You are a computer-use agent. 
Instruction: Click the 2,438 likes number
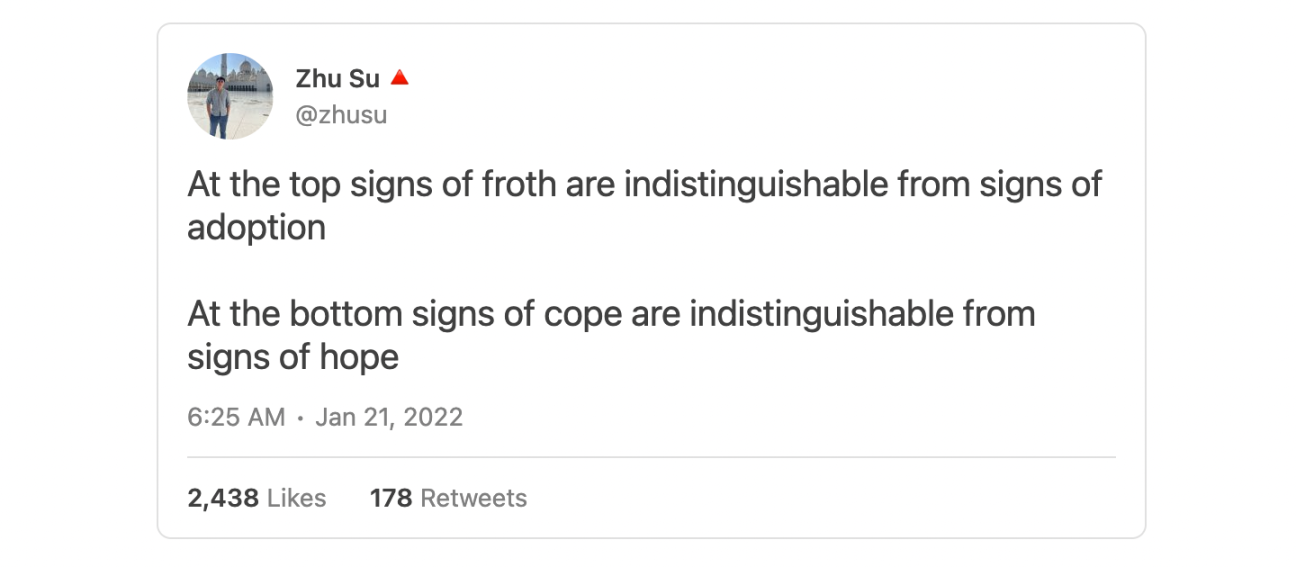(x=222, y=498)
